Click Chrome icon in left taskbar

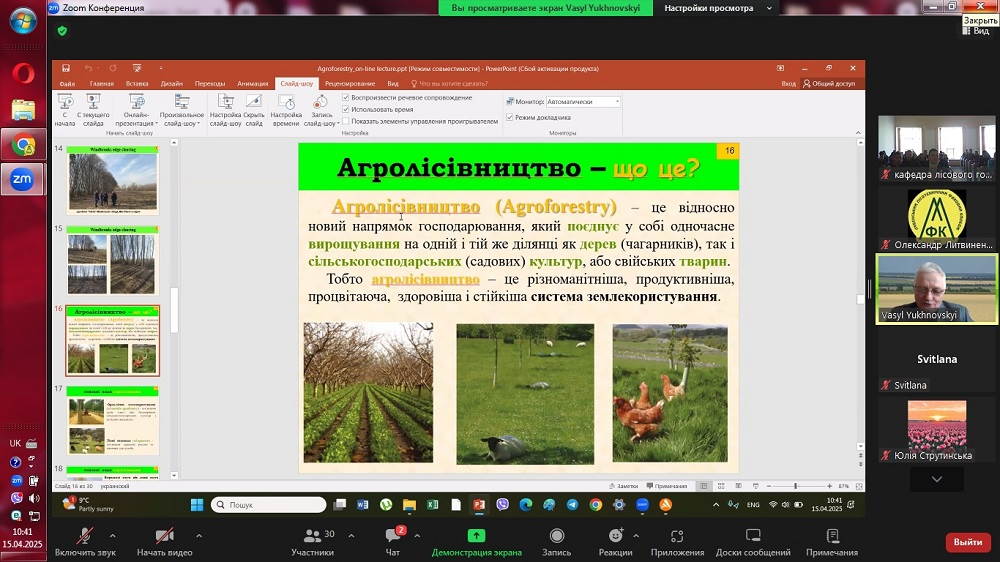pyautogui.click(x=24, y=145)
